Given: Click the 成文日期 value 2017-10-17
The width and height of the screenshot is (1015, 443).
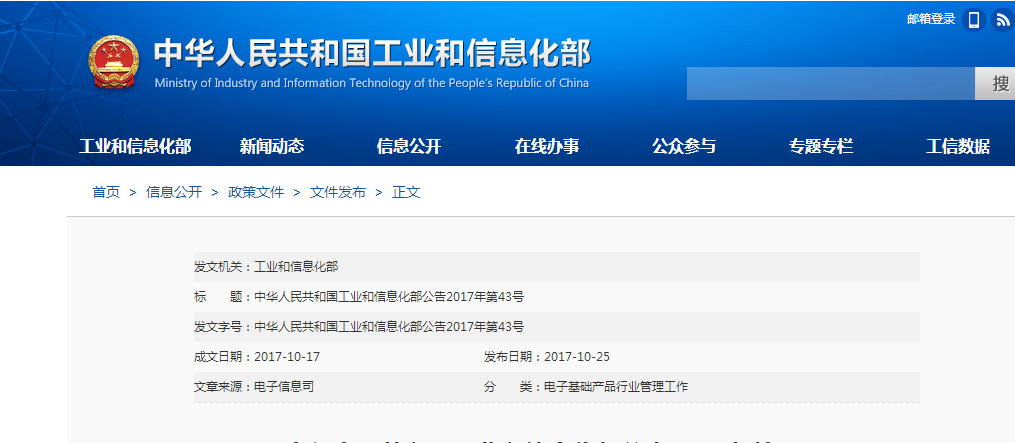Looking at the screenshot, I should (x=287, y=357).
